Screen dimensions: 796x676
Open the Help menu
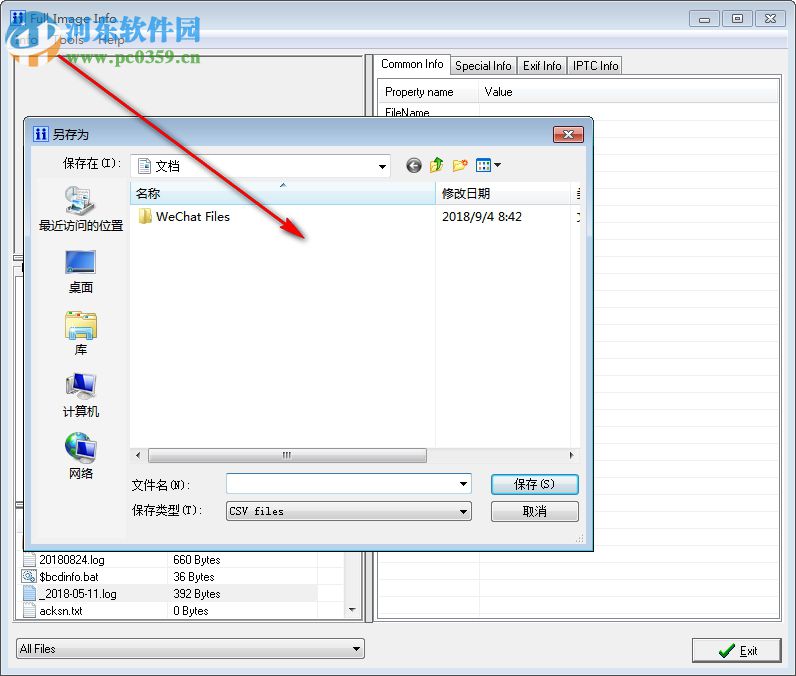111,40
